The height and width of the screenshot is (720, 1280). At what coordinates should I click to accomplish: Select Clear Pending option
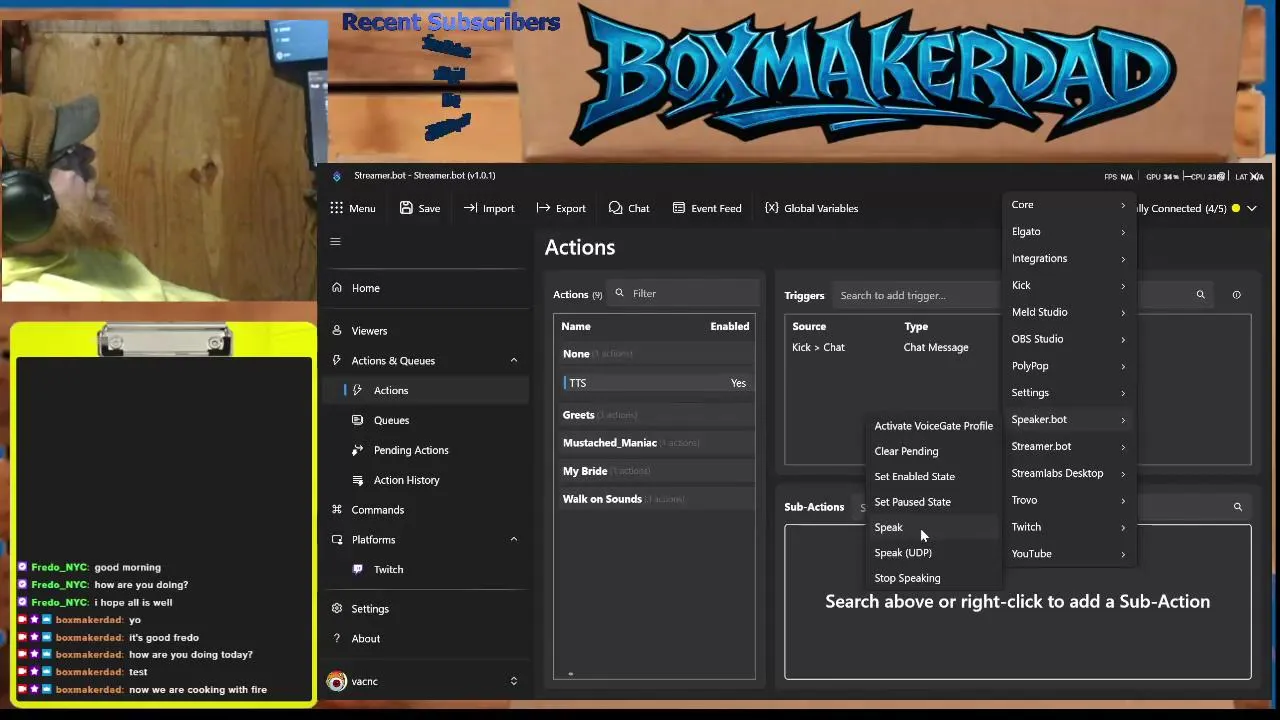pos(933,451)
